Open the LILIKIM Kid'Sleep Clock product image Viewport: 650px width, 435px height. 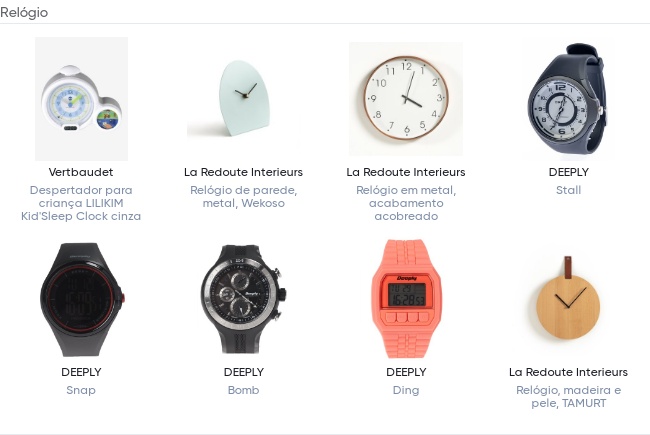pyautogui.click(x=81, y=99)
